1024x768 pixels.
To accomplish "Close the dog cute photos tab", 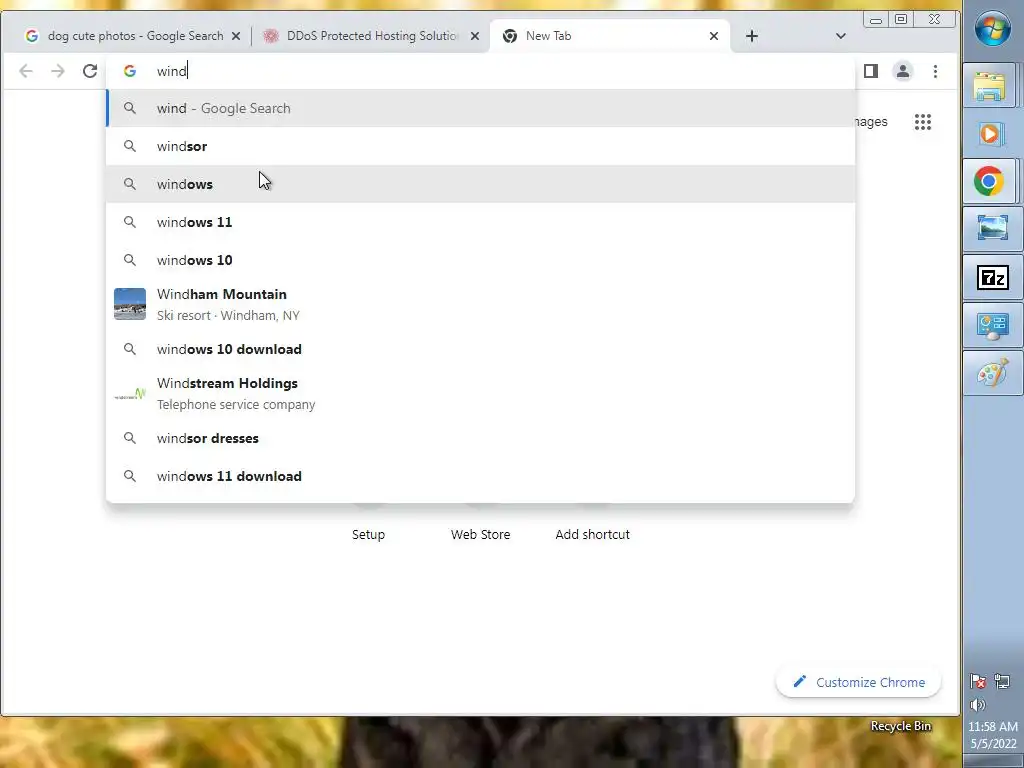I will coord(236,36).
